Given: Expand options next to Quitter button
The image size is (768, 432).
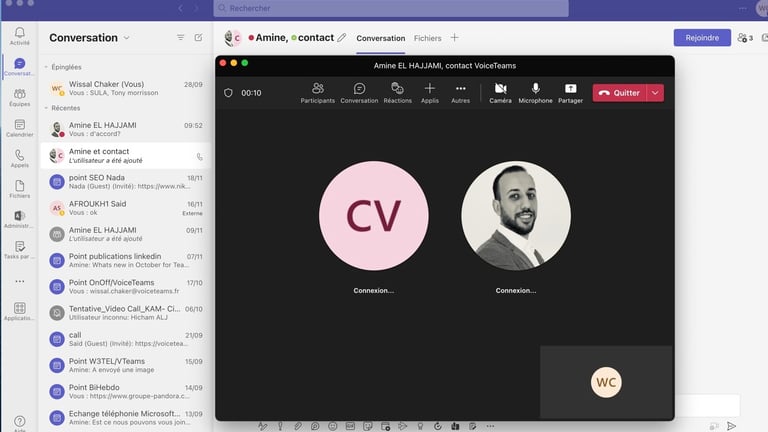Looking at the screenshot, I should click(655, 93).
